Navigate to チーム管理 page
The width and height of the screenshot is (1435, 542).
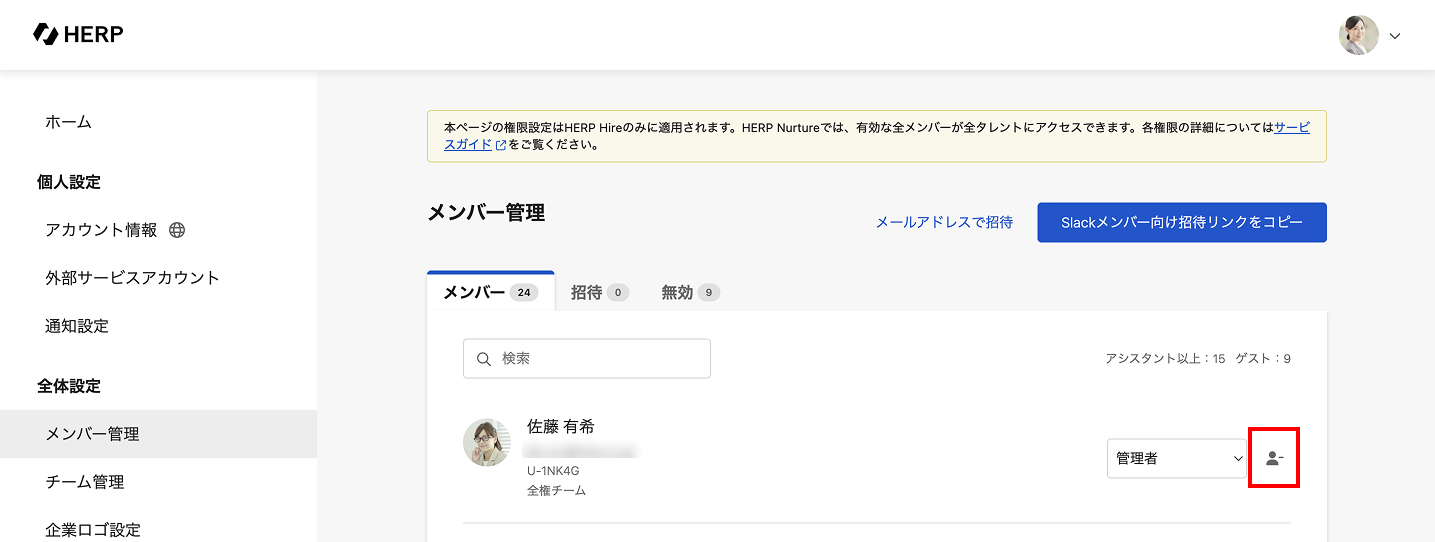tap(85, 482)
